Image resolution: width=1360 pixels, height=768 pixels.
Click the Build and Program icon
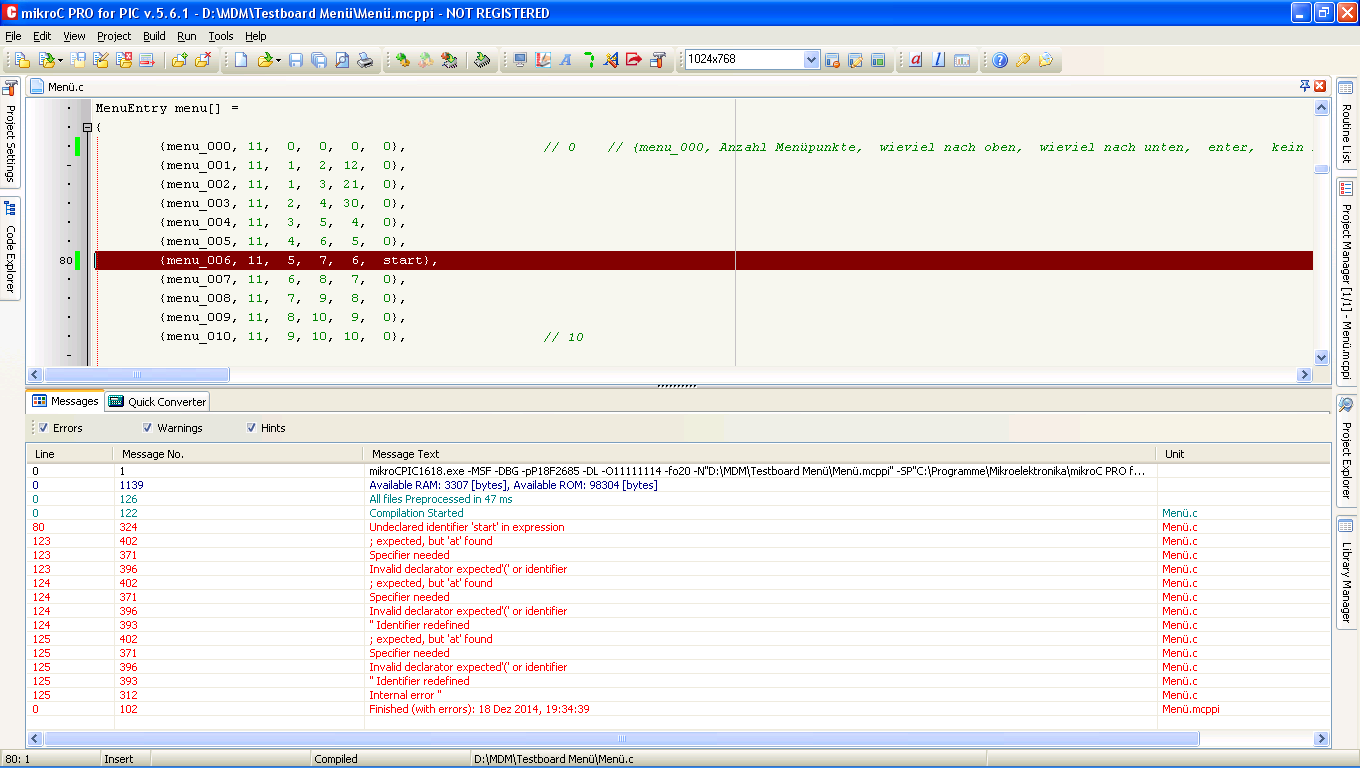click(449, 60)
